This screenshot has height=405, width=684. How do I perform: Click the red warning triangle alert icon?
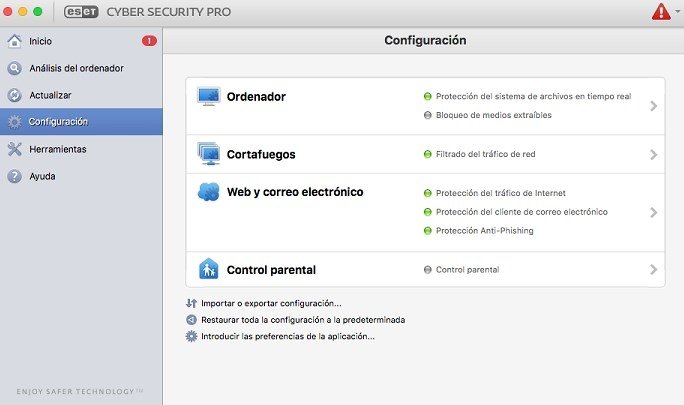tap(661, 12)
